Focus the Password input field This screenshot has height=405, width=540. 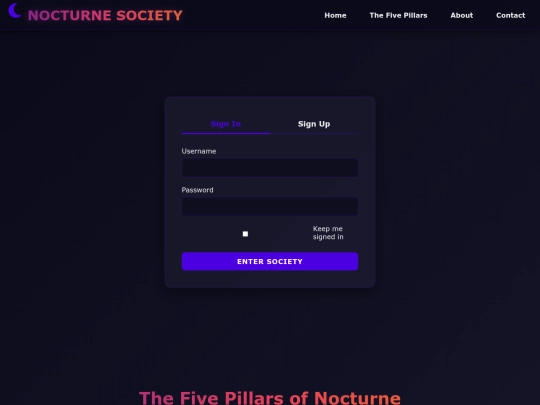click(x=270, y=206)
